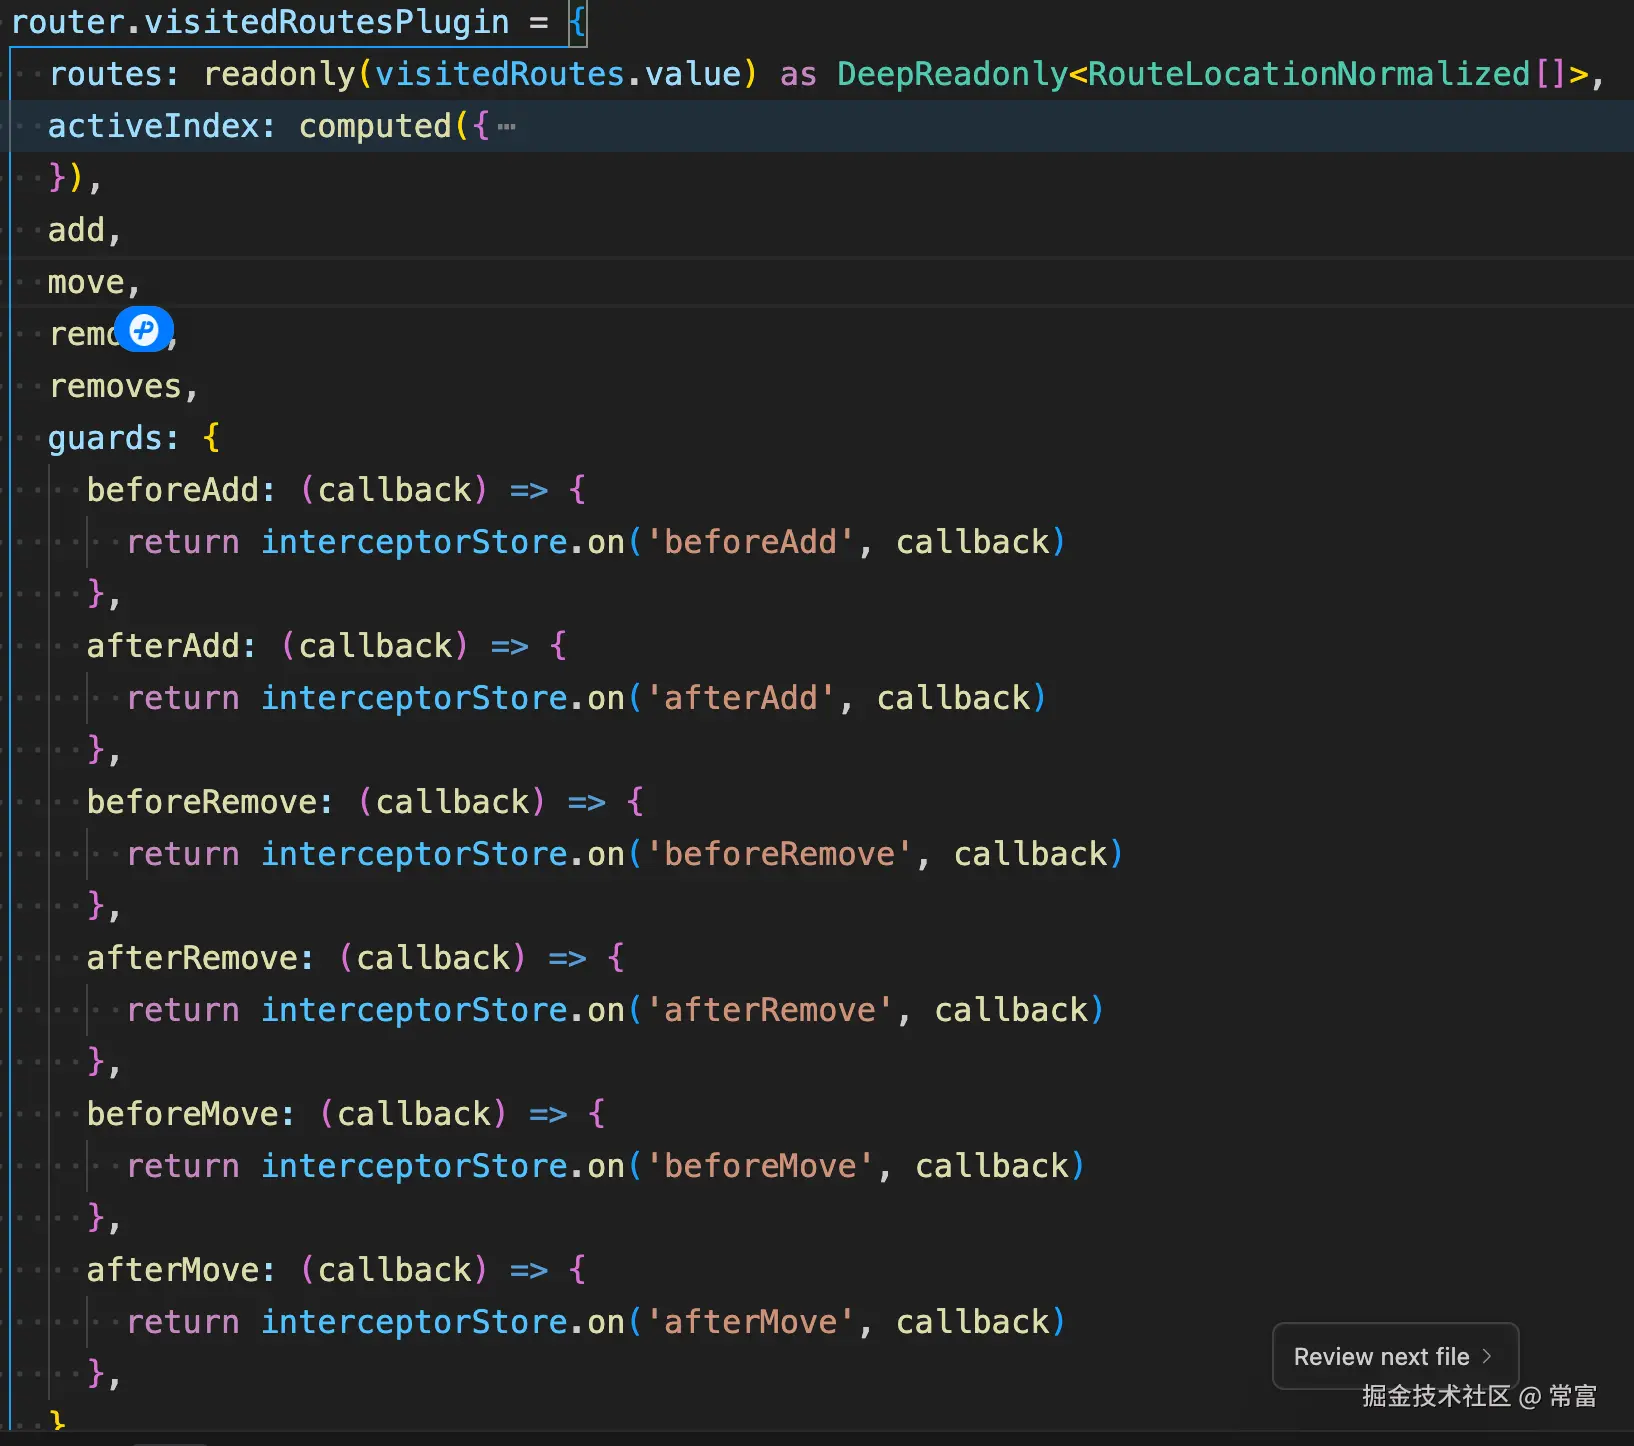The image size is (1634, 1446).
Task: Click the 'readonly' function call
Action: 279,74
